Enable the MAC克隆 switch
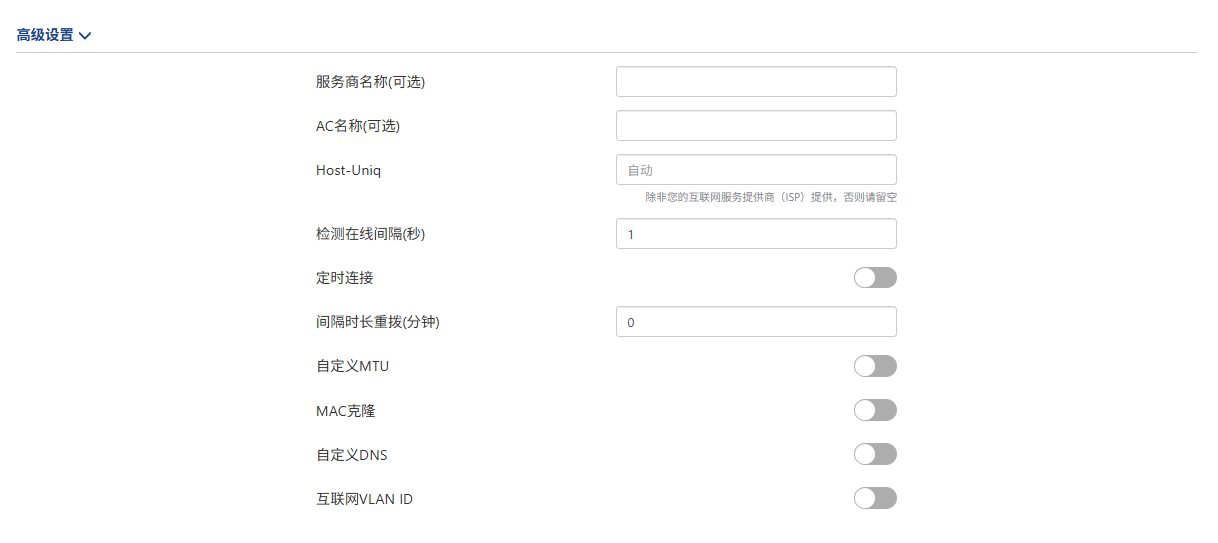Viewport: 1218px width, 543px height. pyautogui.click(x=875, y=410)
